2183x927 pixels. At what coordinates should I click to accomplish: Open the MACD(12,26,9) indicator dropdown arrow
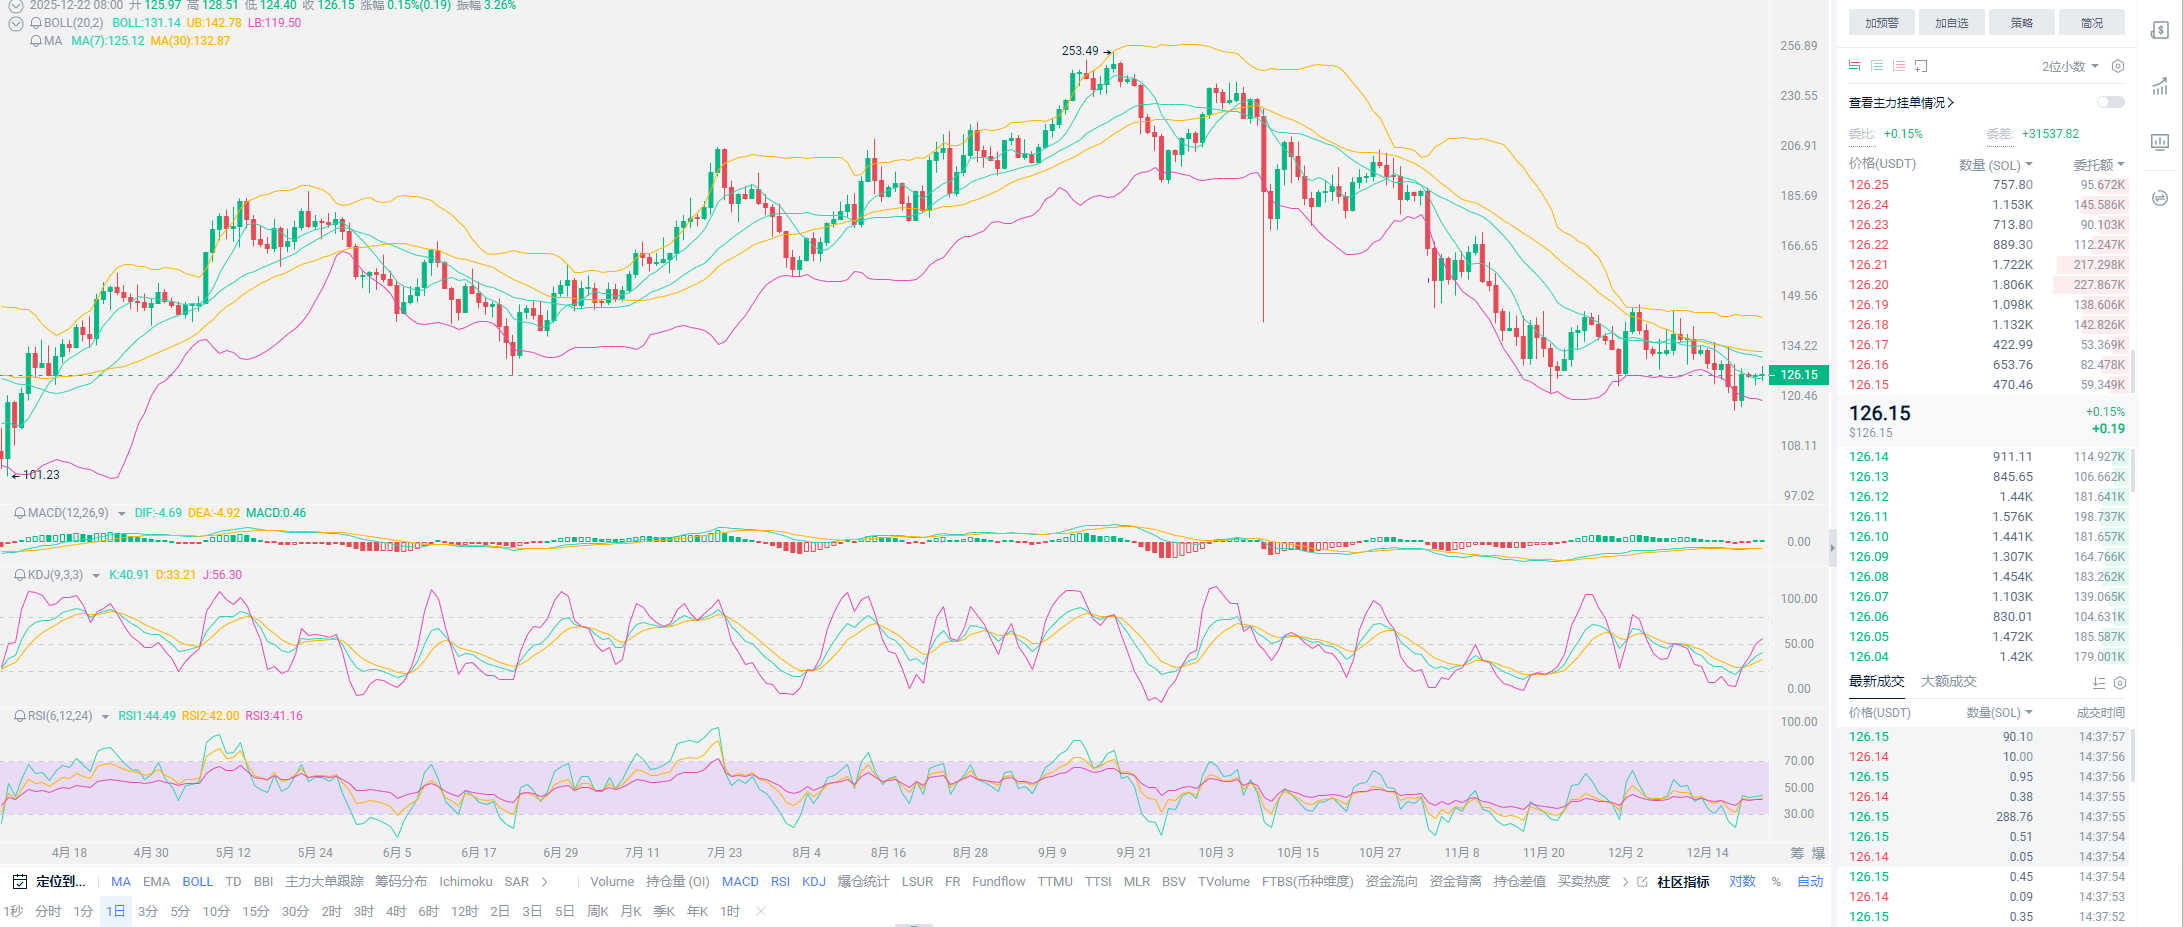(122, 514)
